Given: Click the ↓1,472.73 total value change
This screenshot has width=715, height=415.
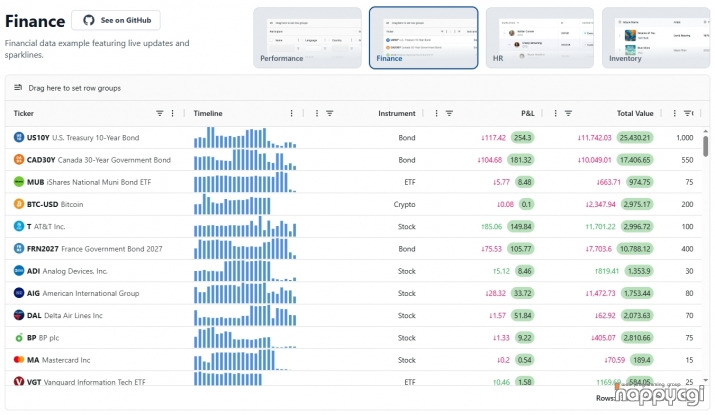Looking at the screenshot, I should (x=600, y=293).
